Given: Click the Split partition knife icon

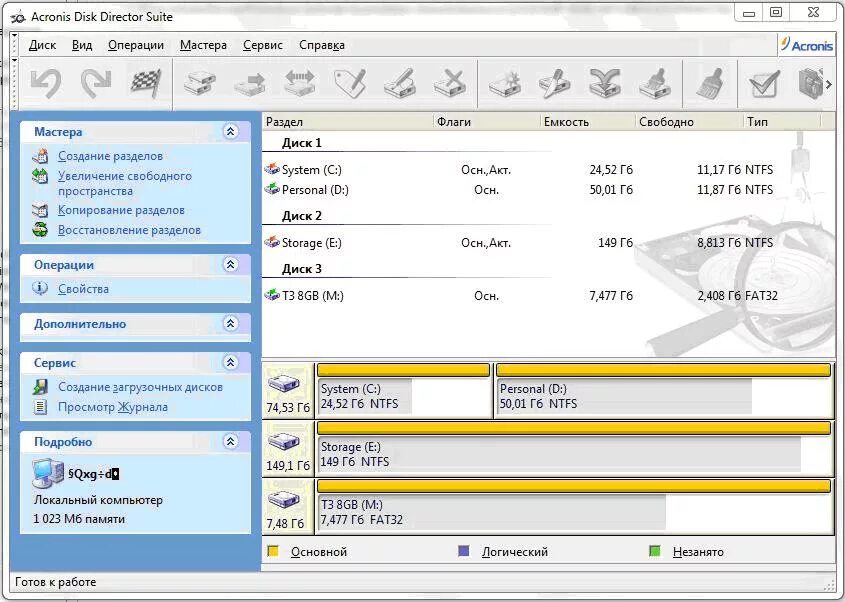Looking at the screenshot, I should point(555,84).
